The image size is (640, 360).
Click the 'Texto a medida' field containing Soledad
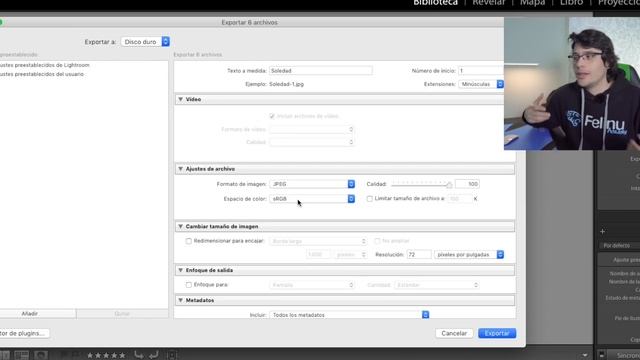(x=320, y=71)
